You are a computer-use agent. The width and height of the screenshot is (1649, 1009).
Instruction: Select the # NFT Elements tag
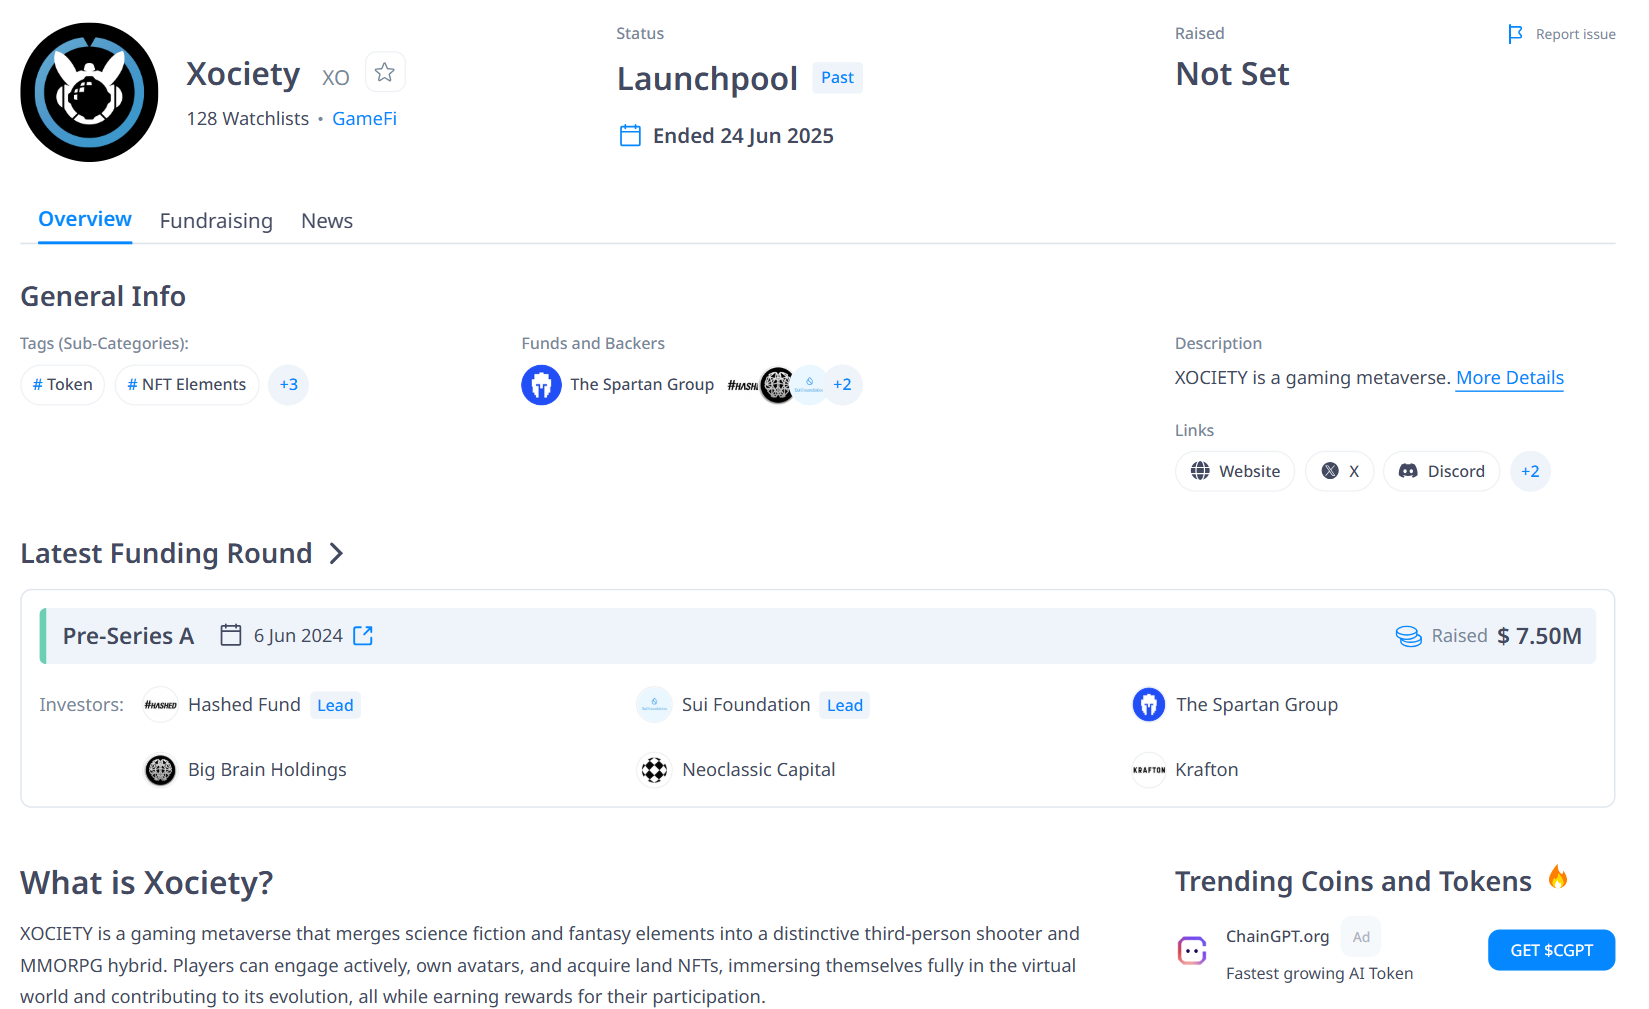coord(187,385)
